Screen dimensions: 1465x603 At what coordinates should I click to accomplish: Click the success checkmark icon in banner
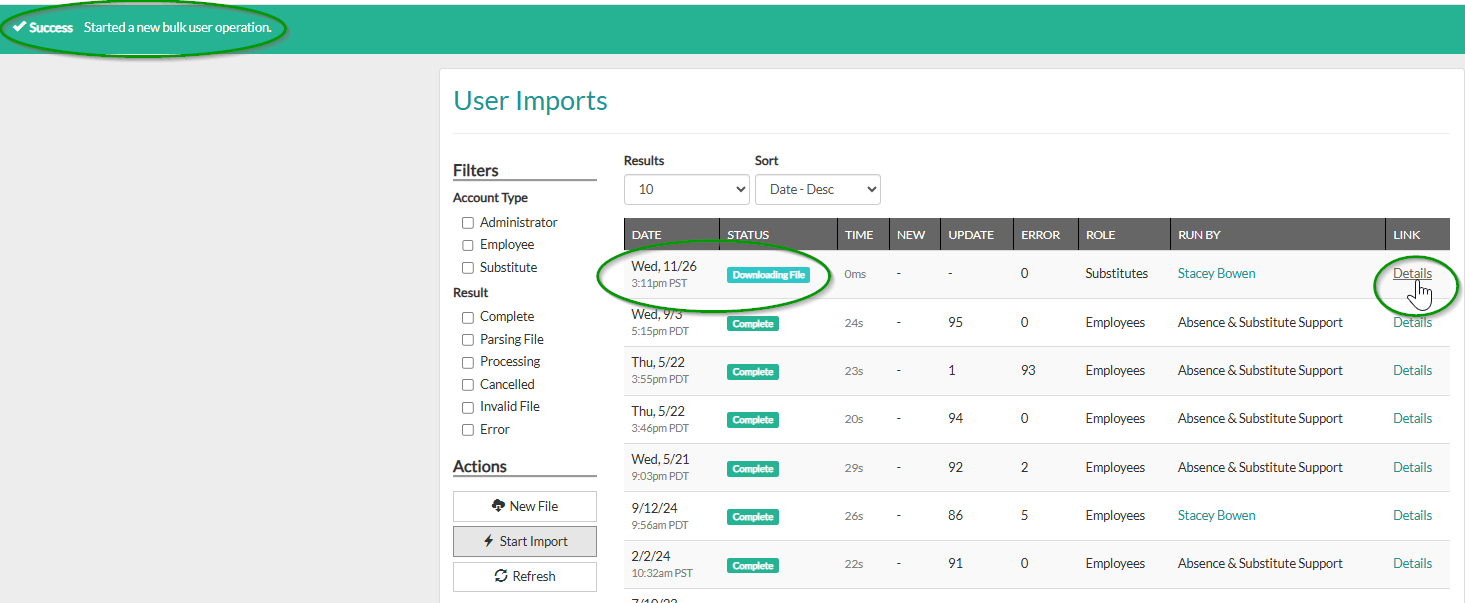click(19, 27)
